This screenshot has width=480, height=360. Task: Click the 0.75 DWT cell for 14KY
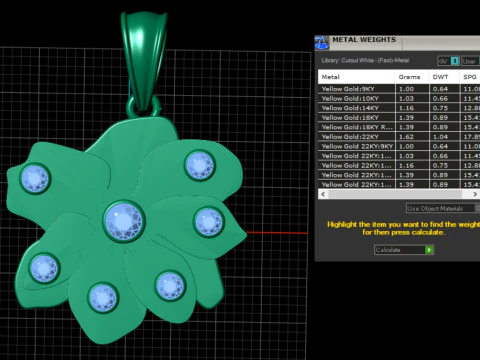(444, 108)
